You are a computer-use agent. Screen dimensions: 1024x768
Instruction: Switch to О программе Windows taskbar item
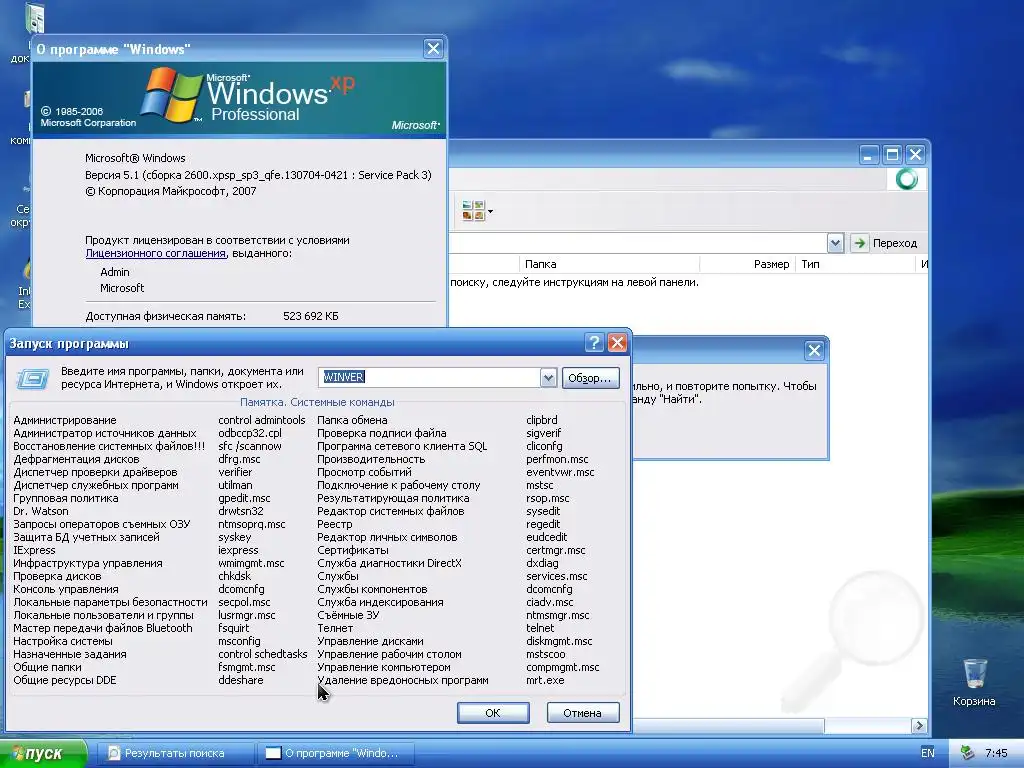336,753
